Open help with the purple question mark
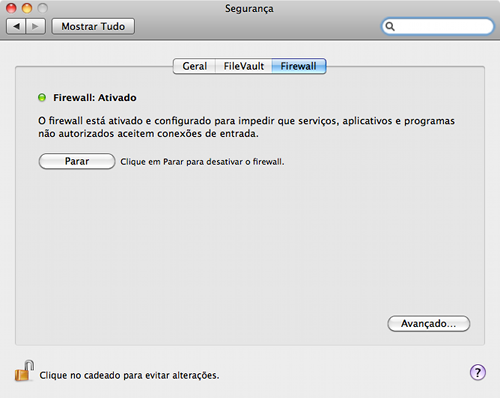This screenshot has height=398, width=500. coord(478,372)
